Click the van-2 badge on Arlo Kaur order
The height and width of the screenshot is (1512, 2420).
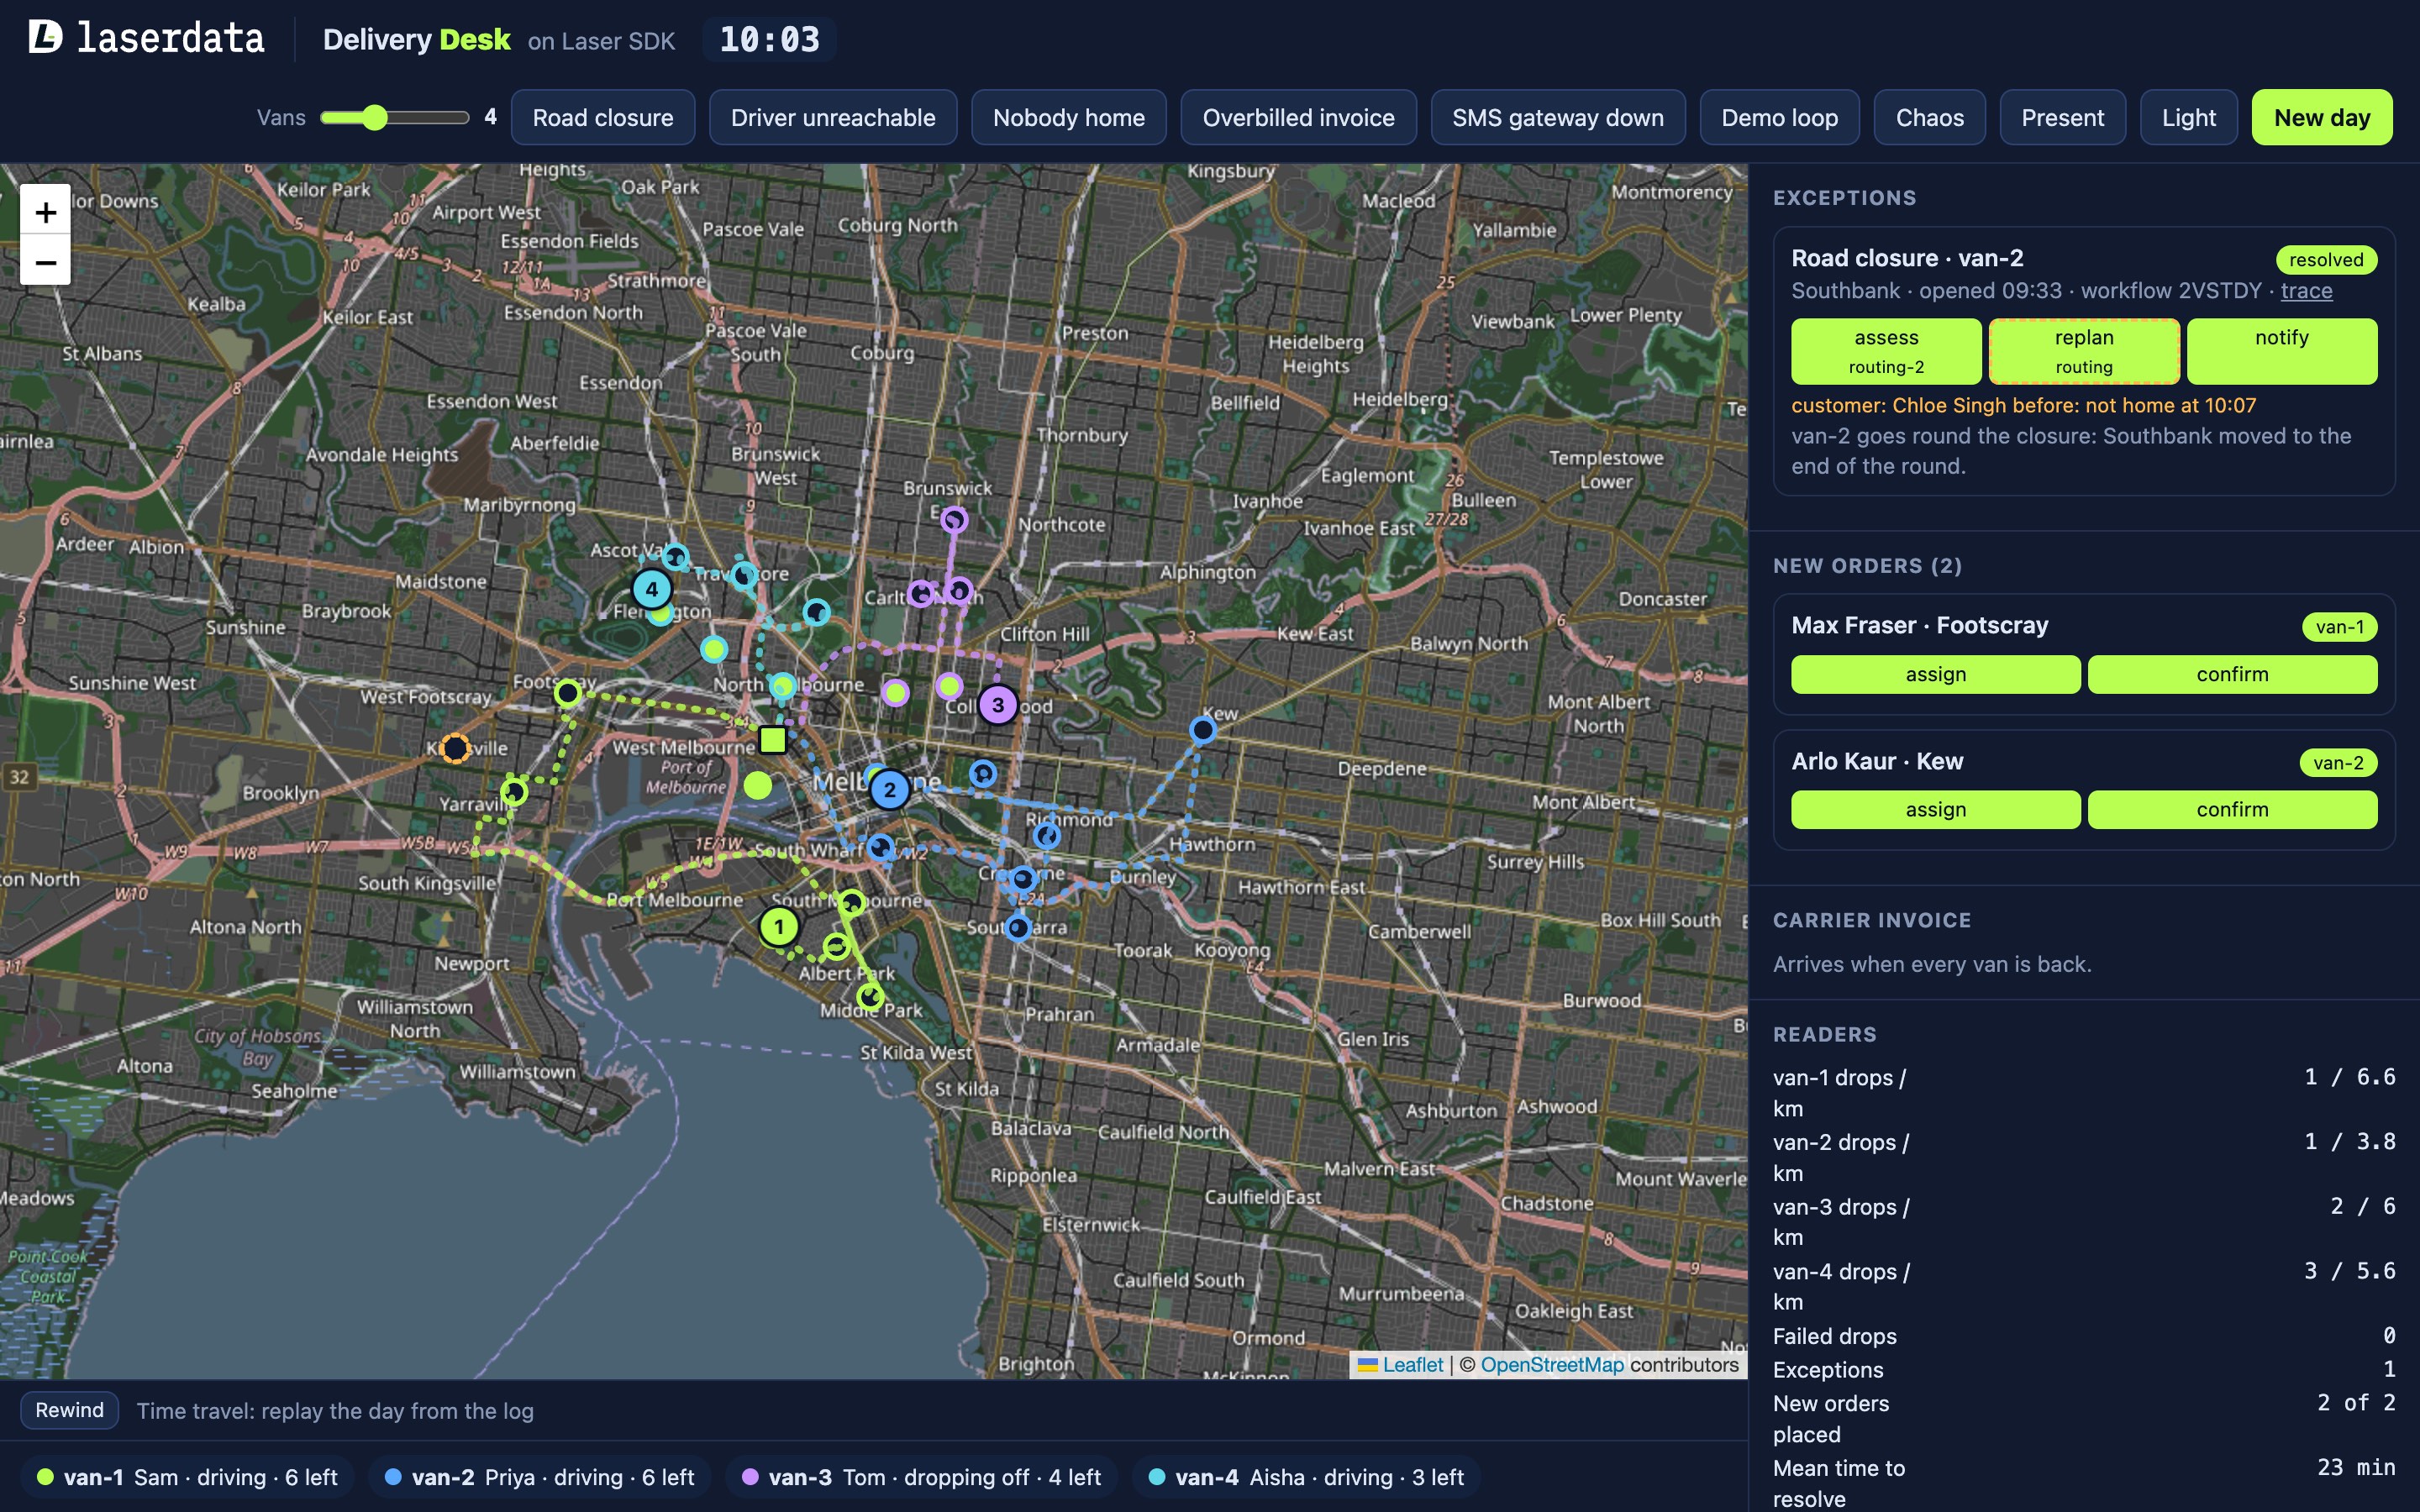(2339, 763)
